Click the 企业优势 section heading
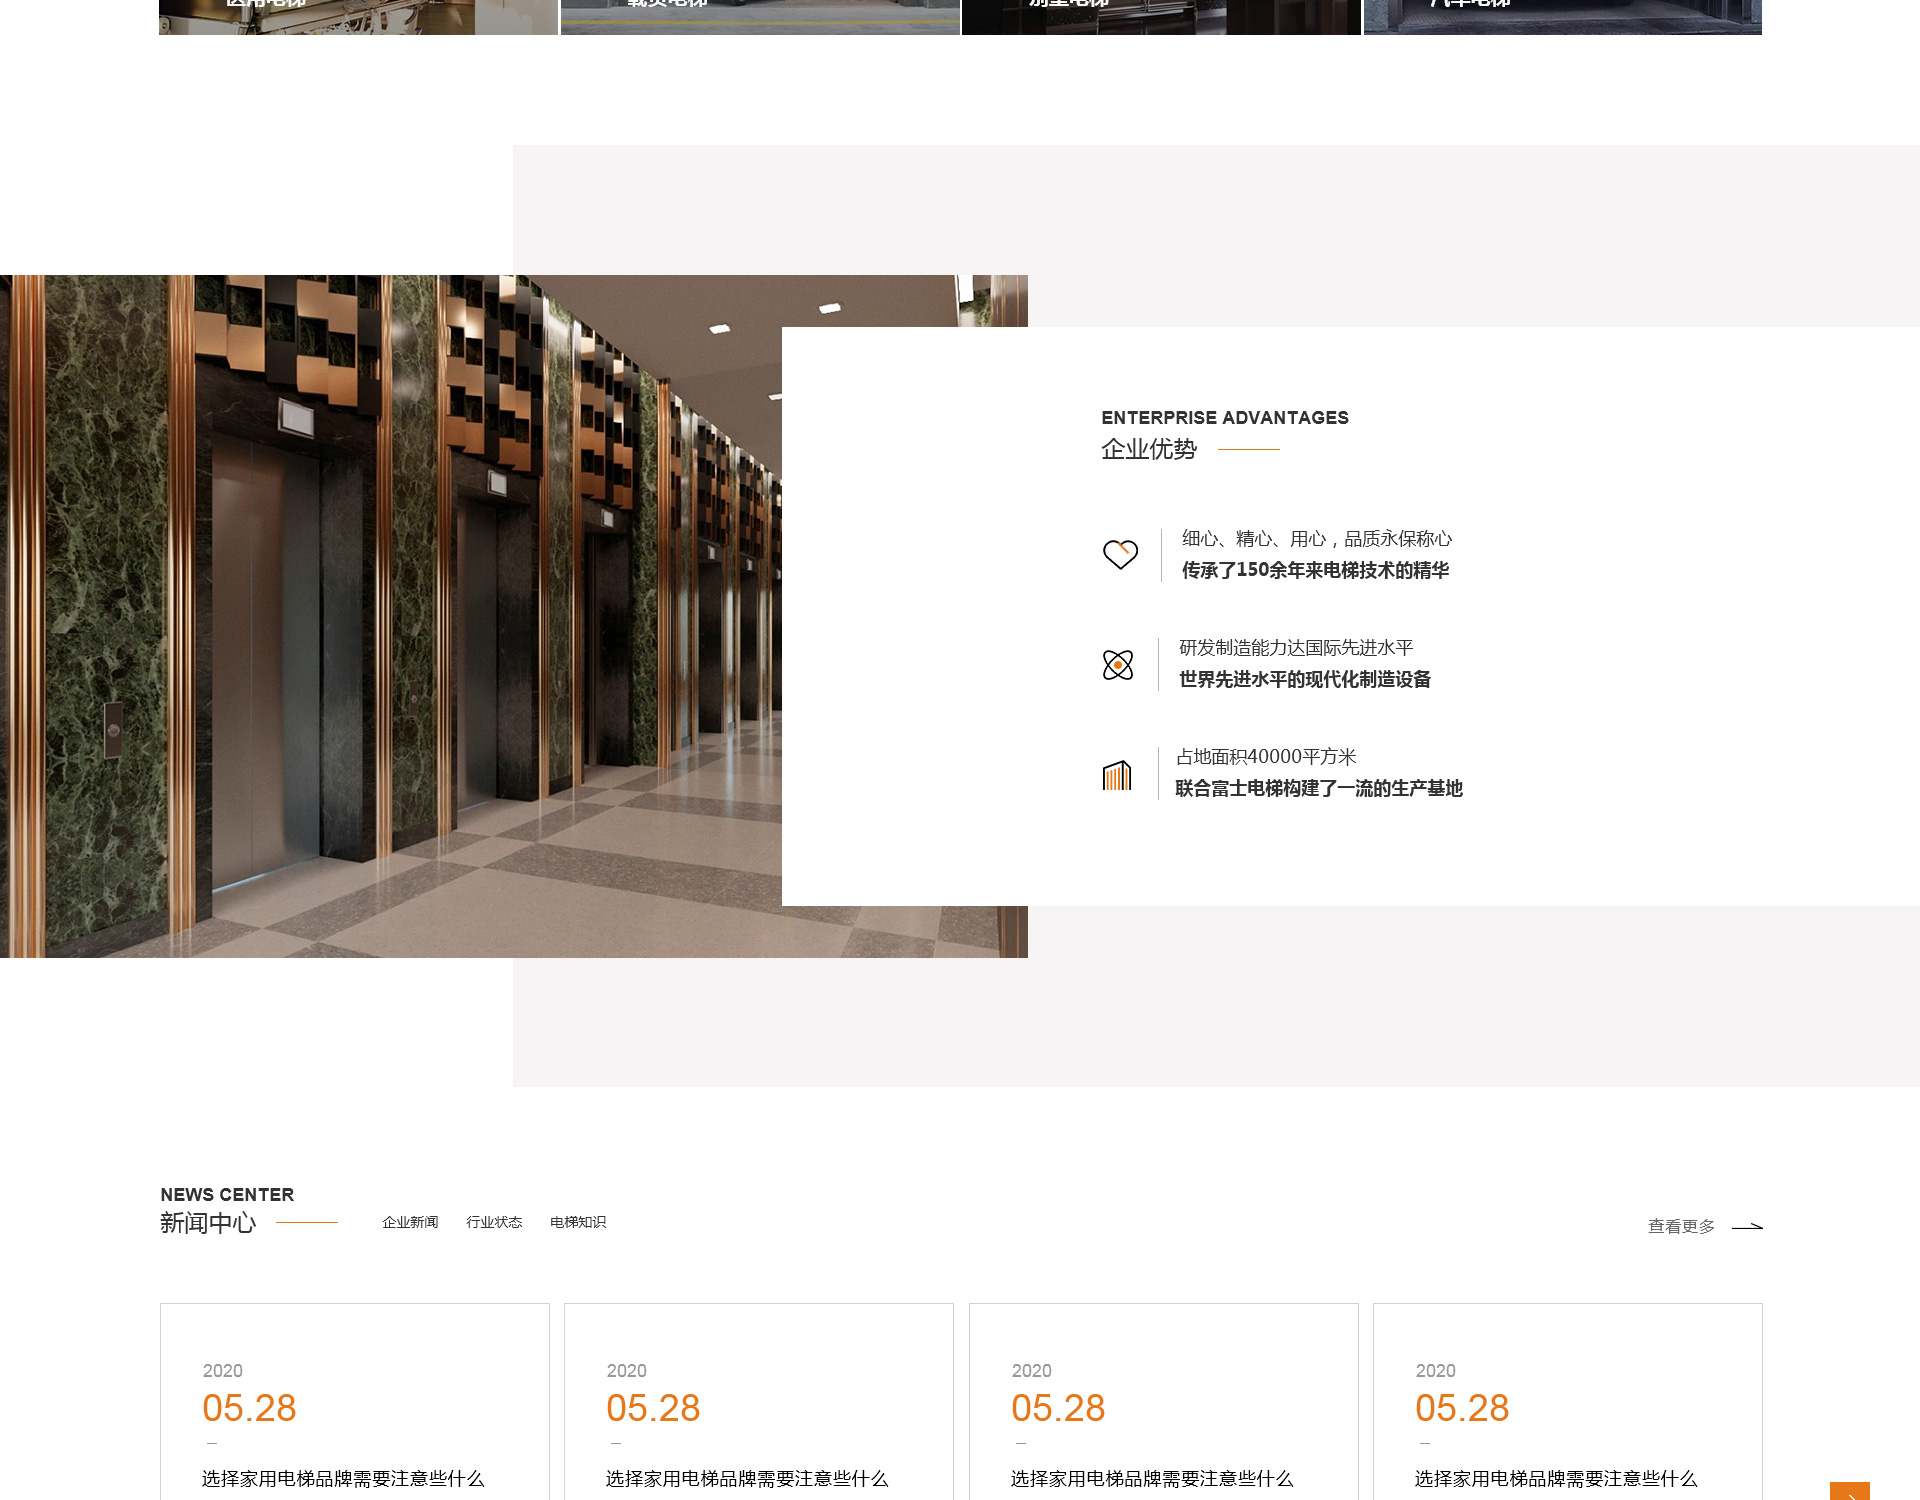Screen dimensions: 1920x1500 click(1149, 449)
